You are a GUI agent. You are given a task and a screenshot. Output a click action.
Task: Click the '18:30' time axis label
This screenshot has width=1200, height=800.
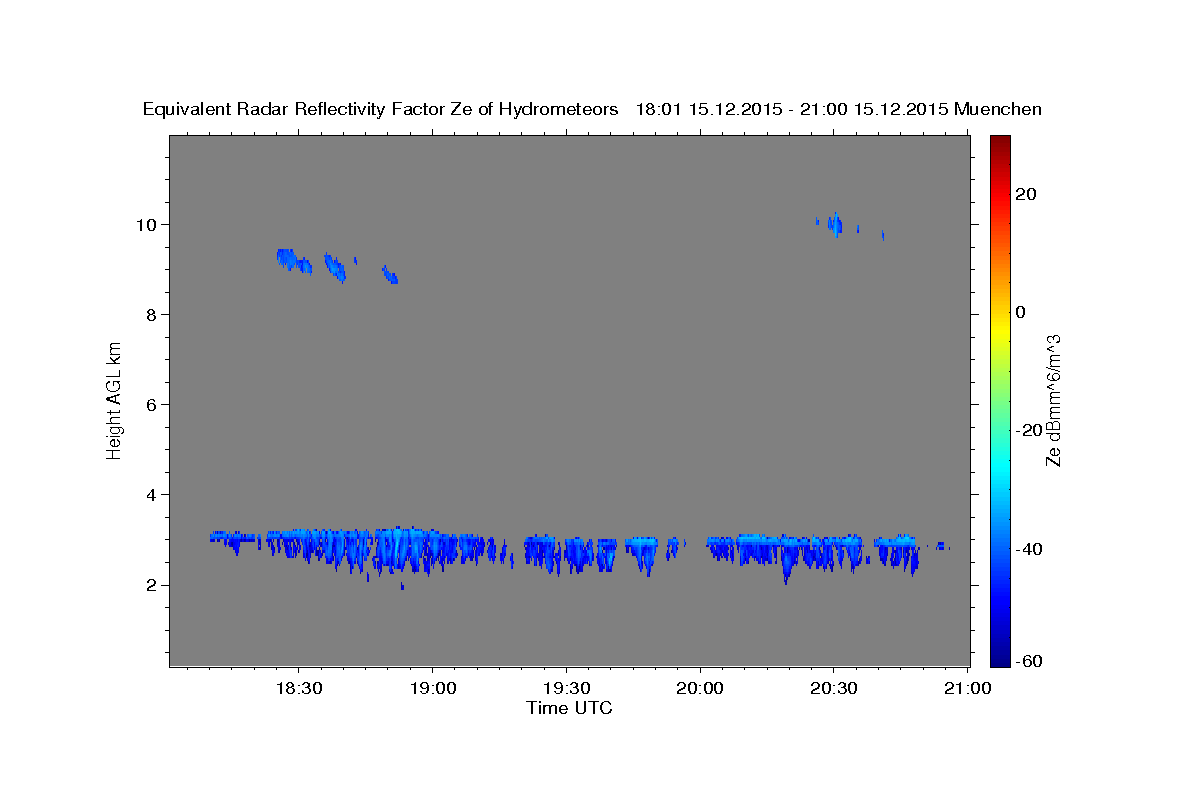pyautogui.click(x=298, y=688)
